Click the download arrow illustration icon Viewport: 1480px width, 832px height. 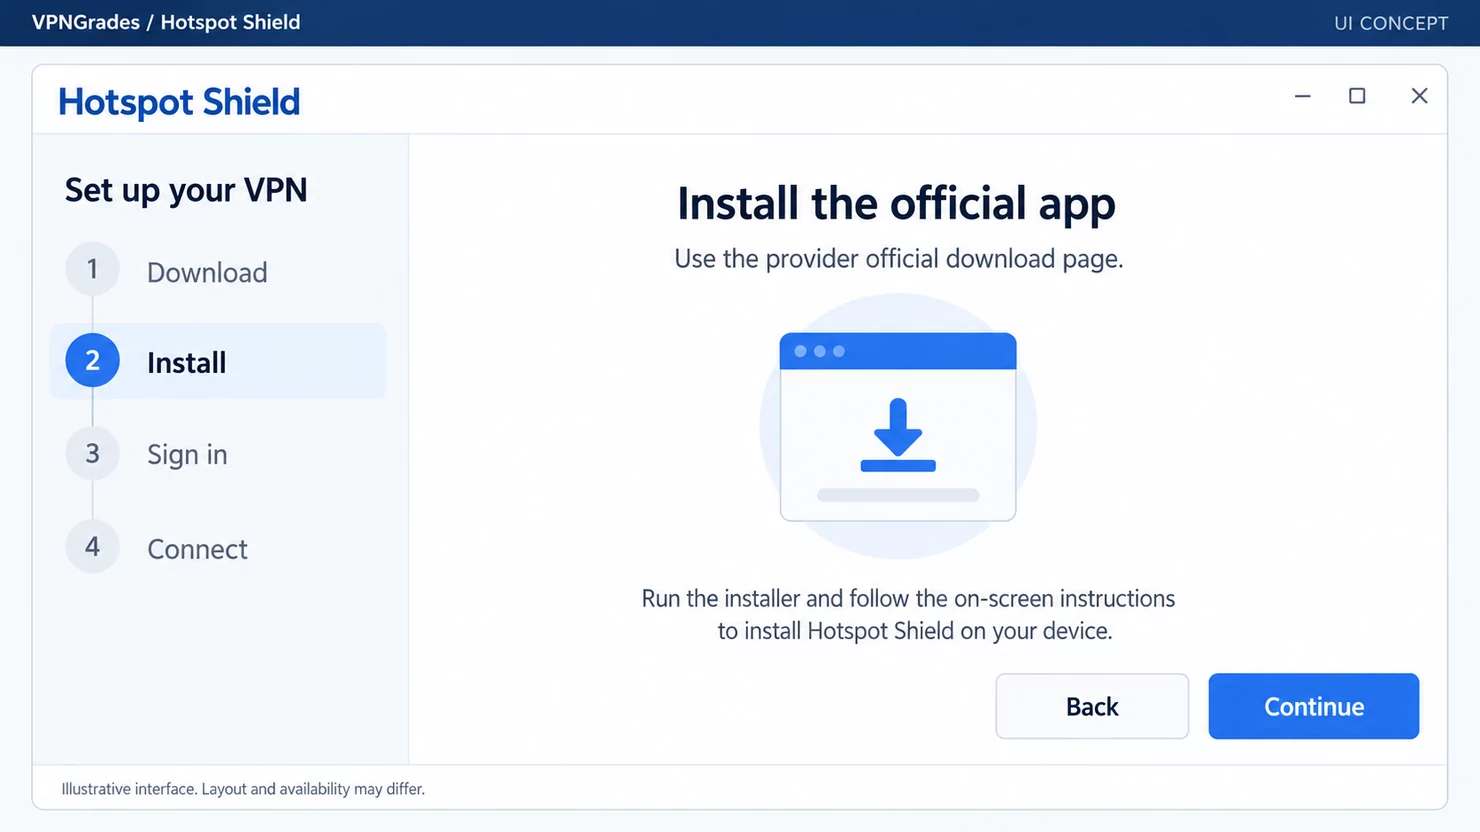pyautogui.click(x=898, y=435)
